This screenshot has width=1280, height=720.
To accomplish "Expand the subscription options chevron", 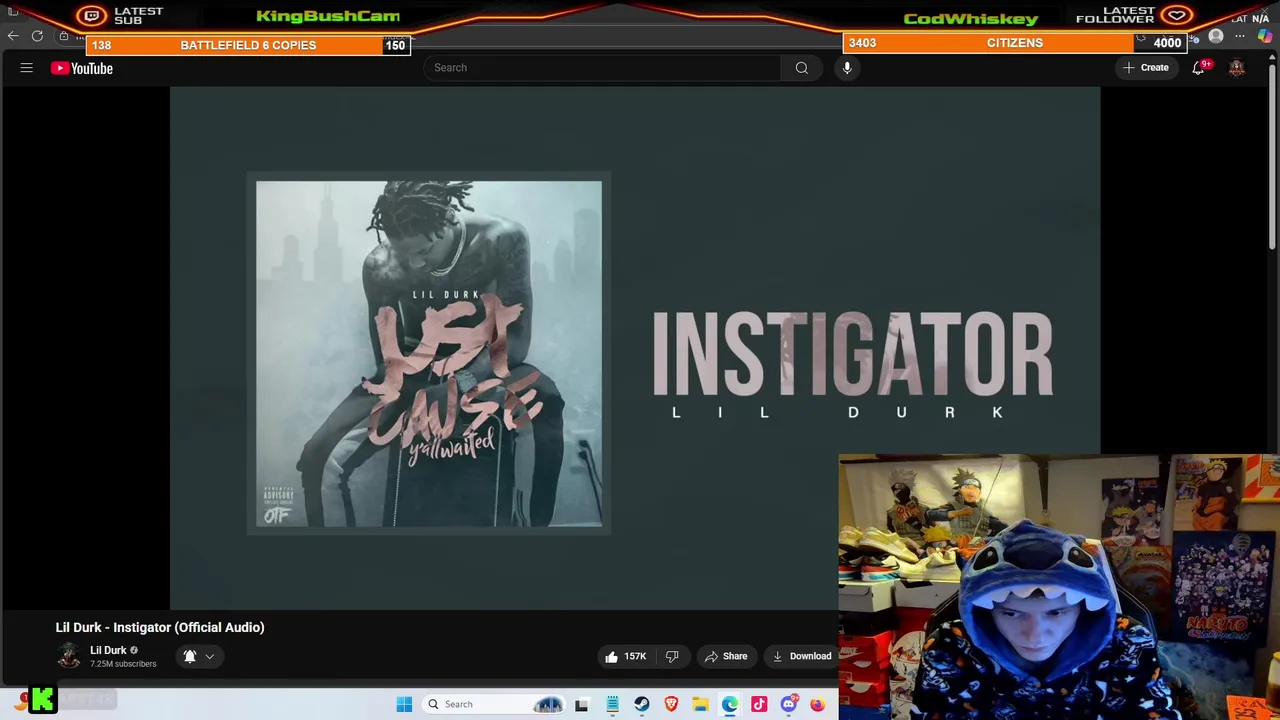I will (x=210, y=657).
